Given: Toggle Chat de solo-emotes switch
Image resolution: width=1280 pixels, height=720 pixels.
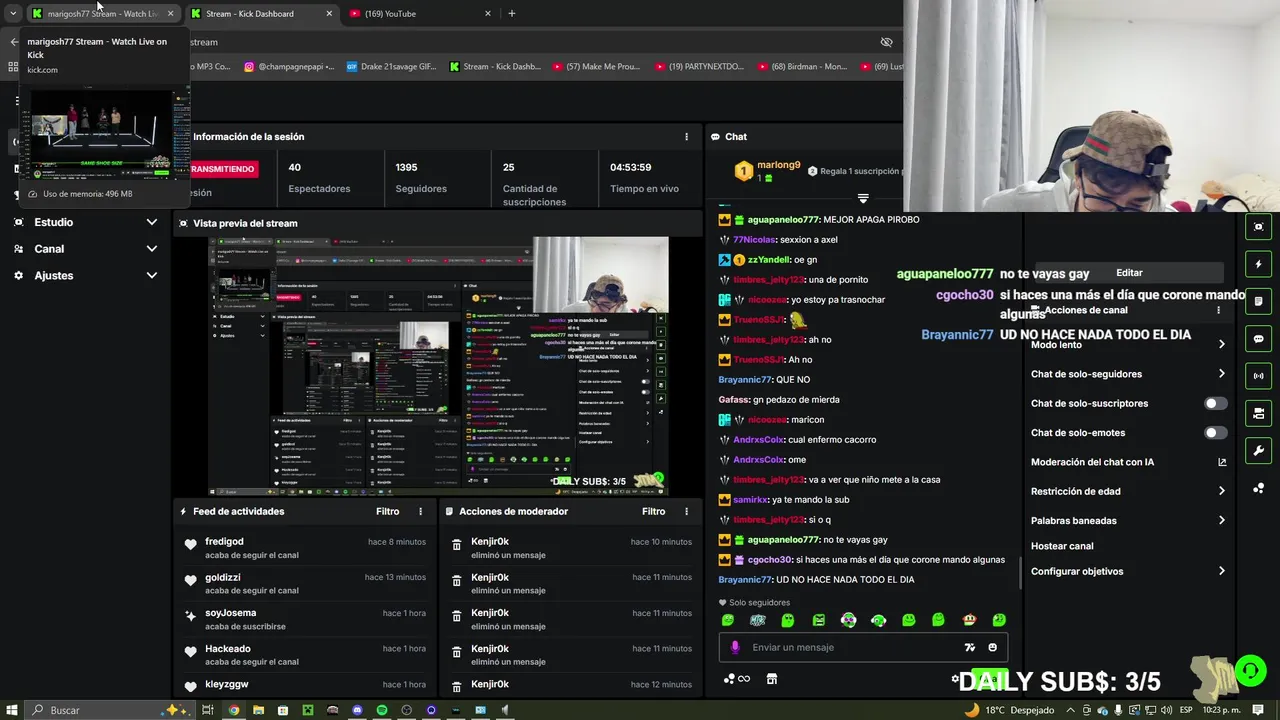Looking at the screenshot, I should (1215, 433).
